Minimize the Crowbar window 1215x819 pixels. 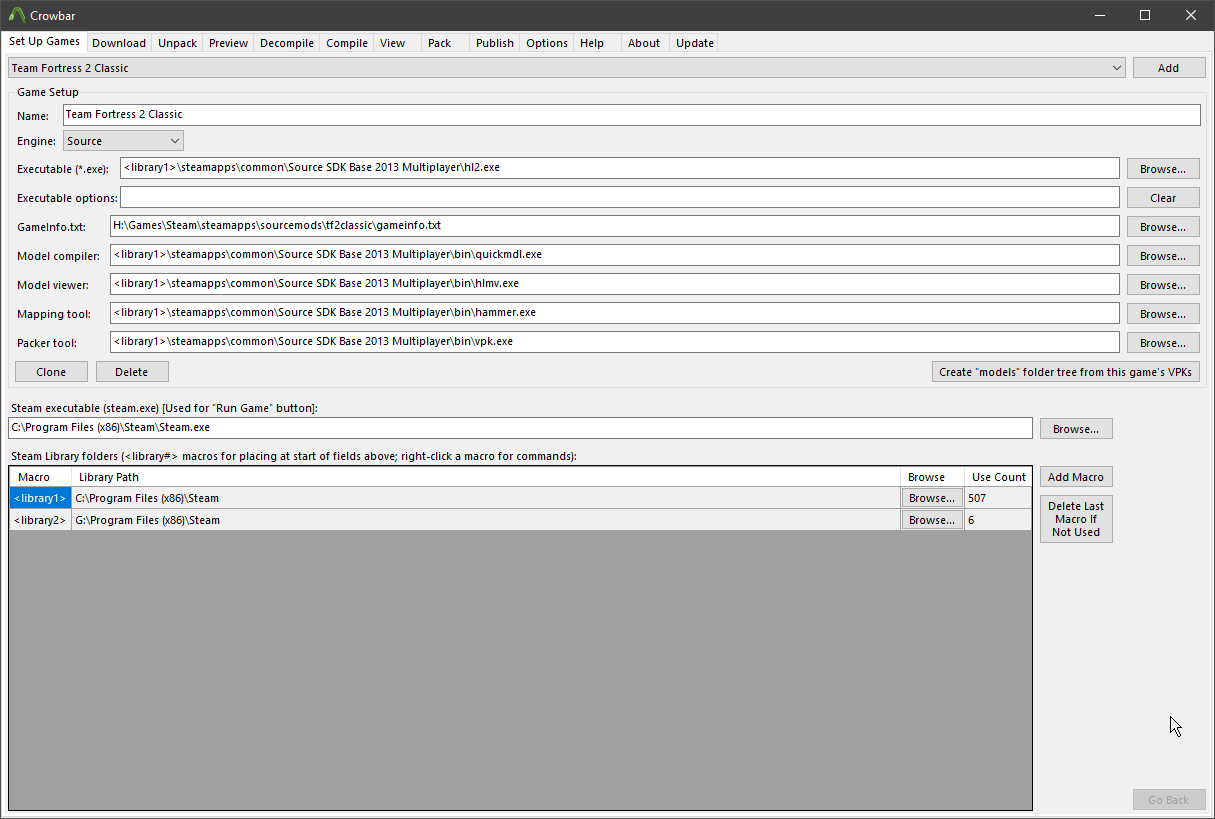coord(1099,15)
